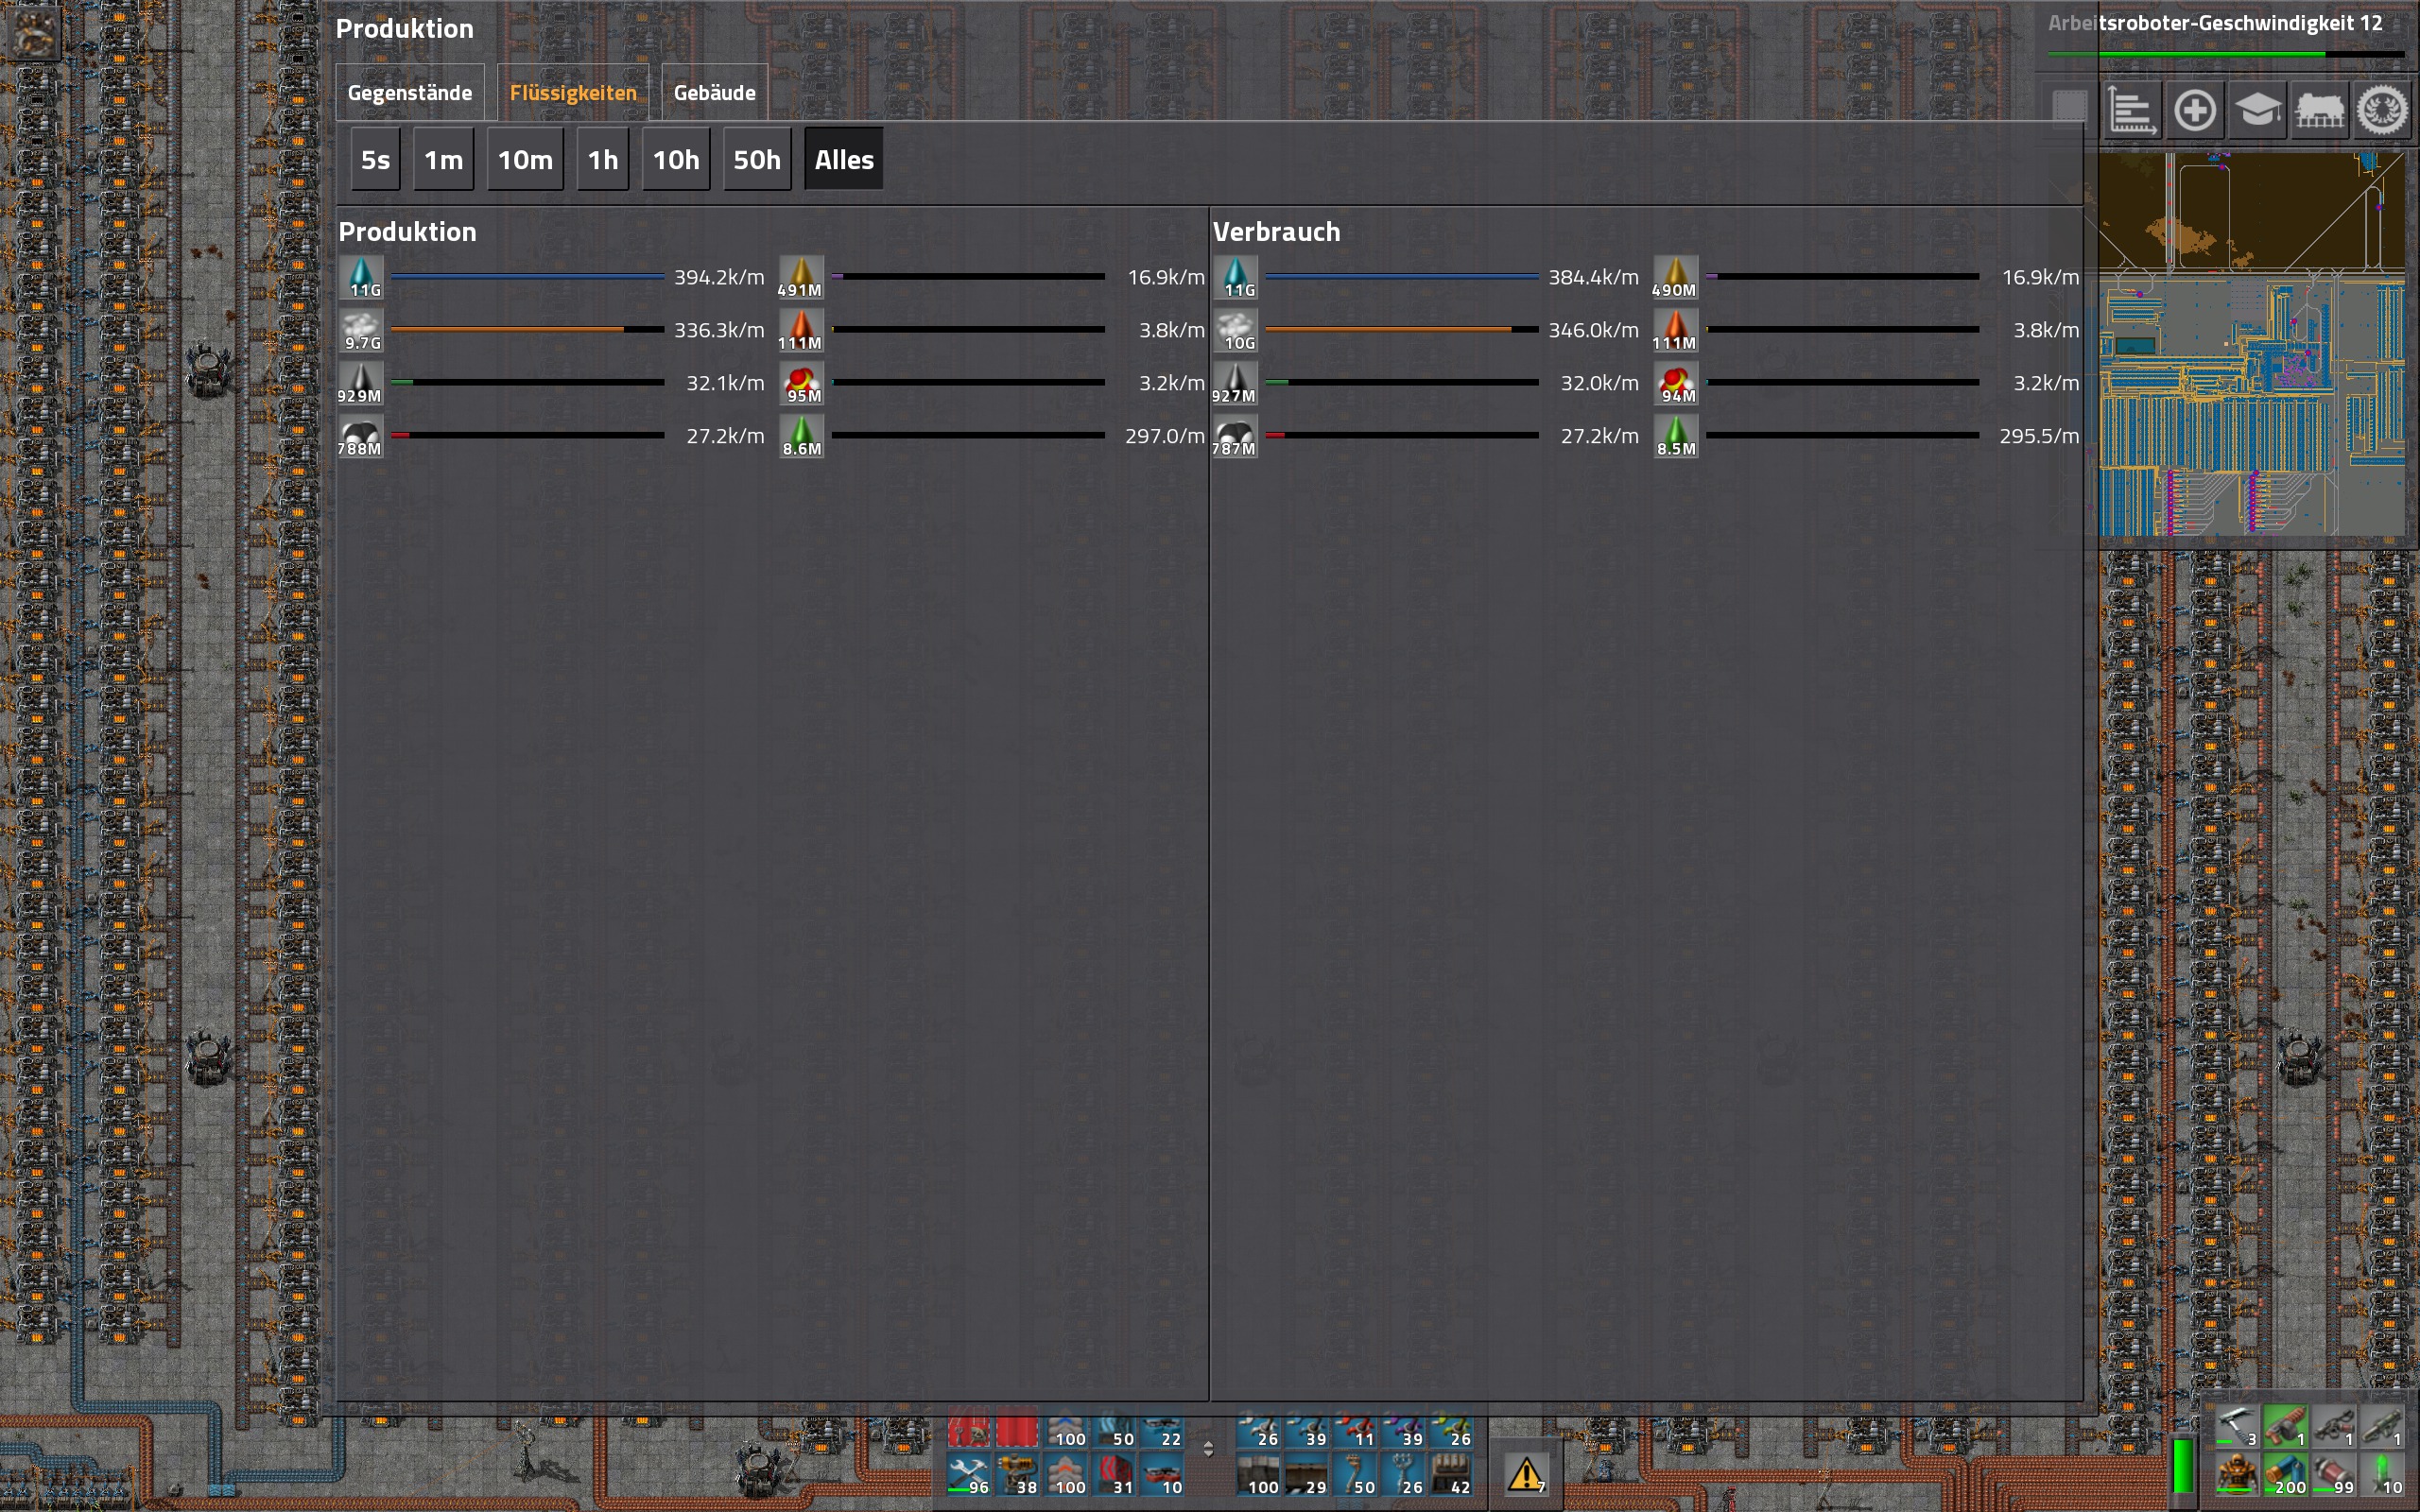Screen dimensions: 2420x1512
Task: Click the 929M crude oil icon in Produktion
Action: click(x=361, y=383)
